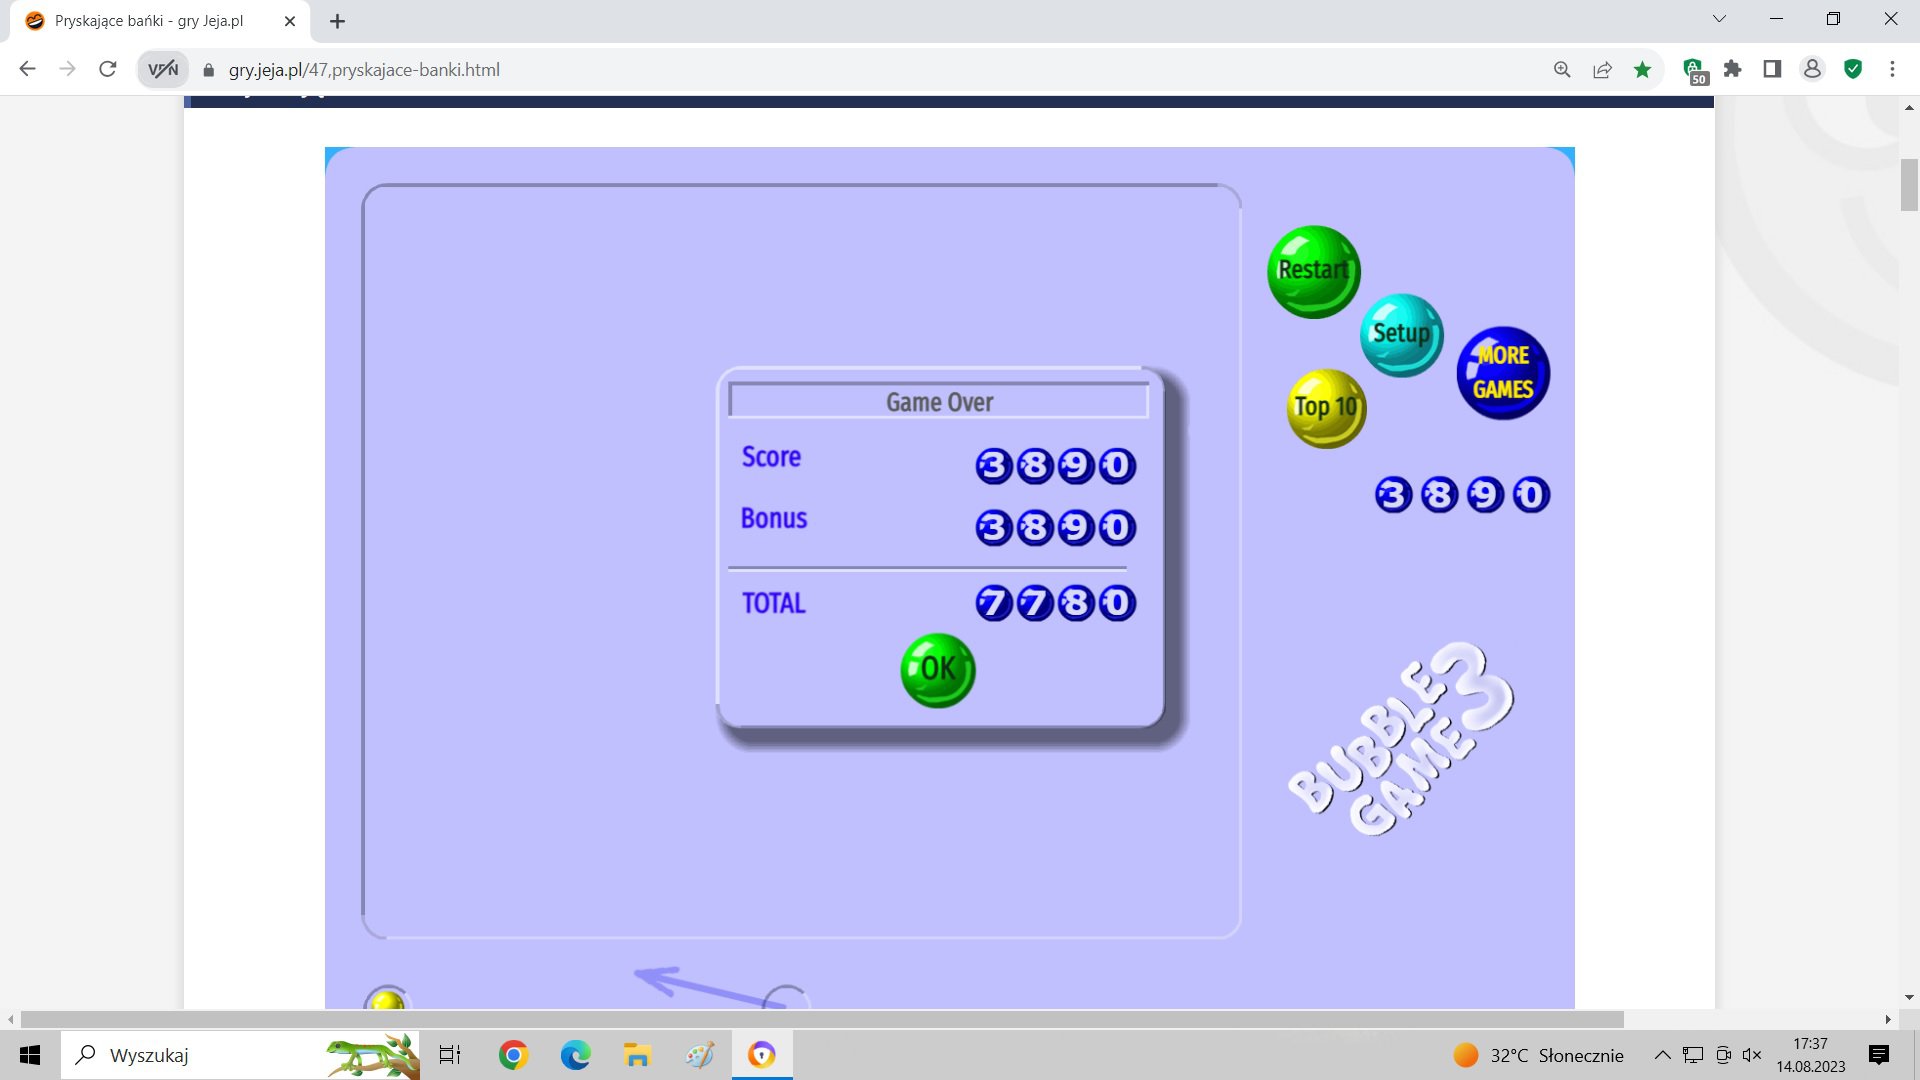Go forward in browser history
Screen dimensions: 1920x1080
(67, 69)
